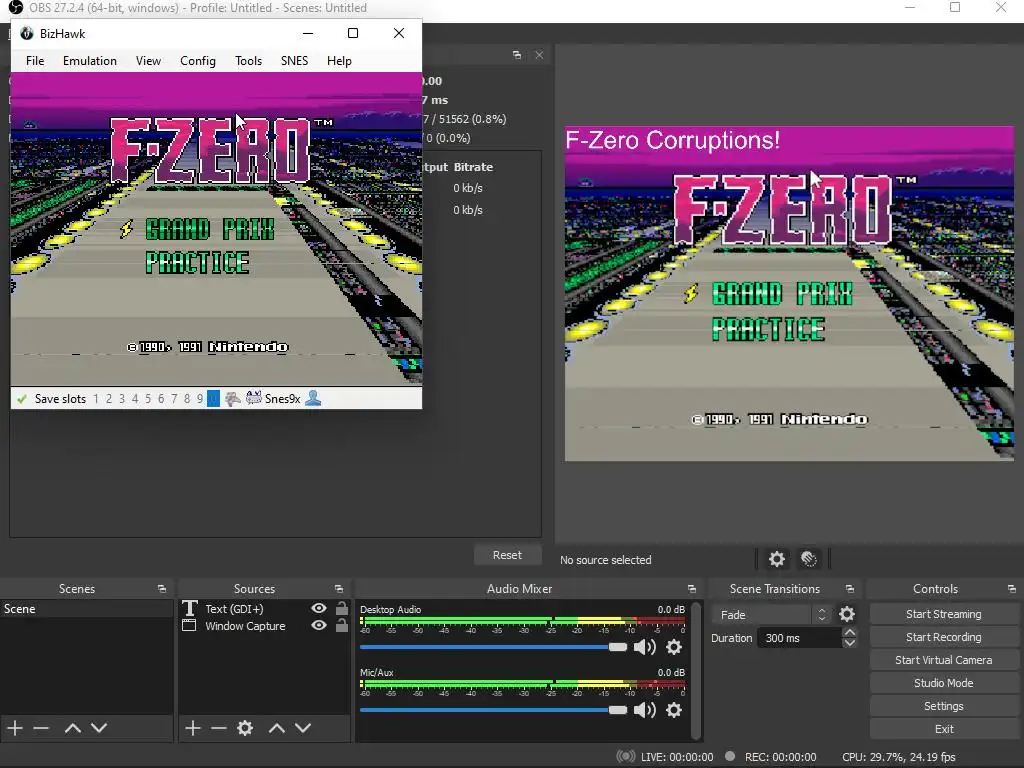1024x768 pixels.
Task: Select the Window Capture source
Action: [245, 626]
